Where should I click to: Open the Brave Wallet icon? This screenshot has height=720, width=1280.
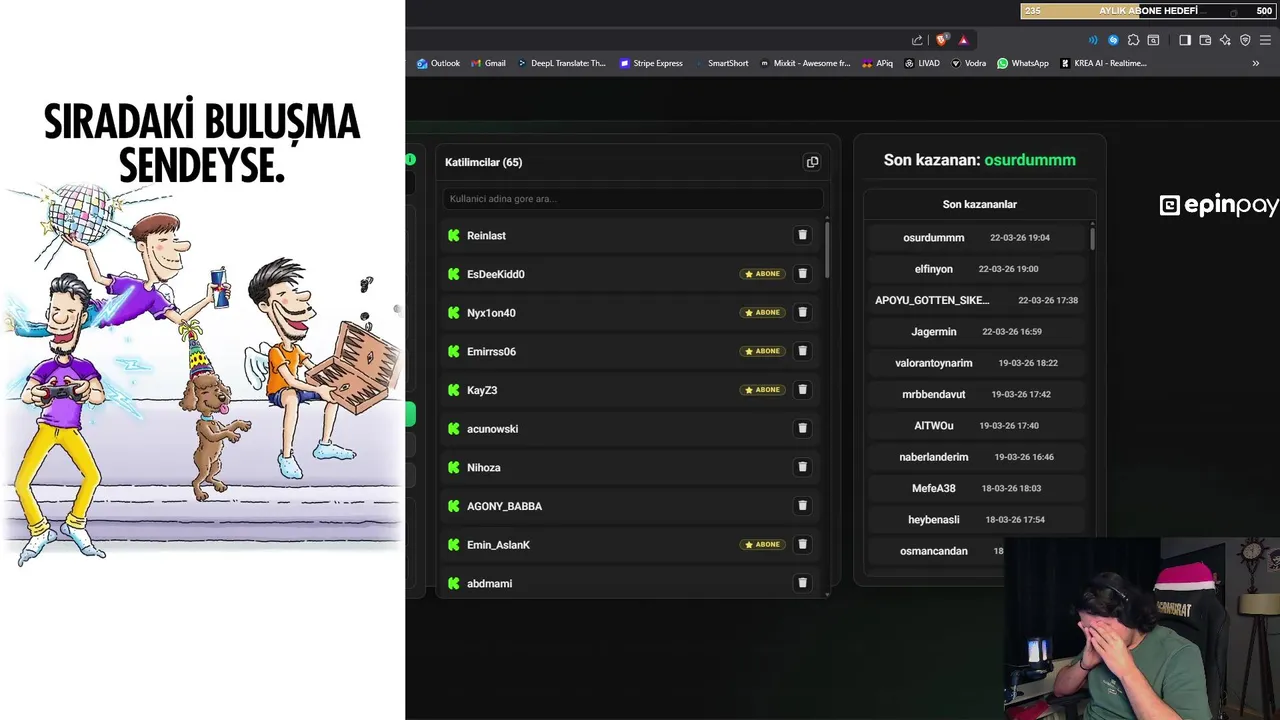point(1205,40)
